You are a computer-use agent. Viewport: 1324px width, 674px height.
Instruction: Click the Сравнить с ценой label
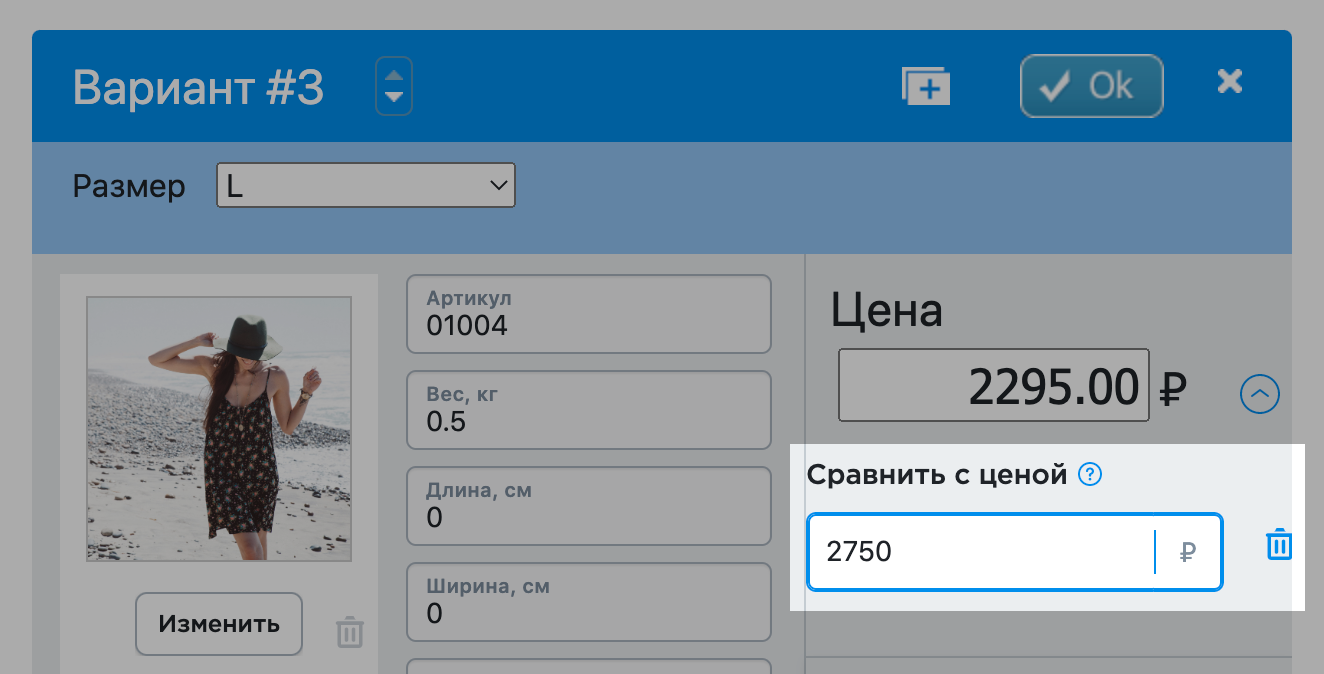point(938,475)
